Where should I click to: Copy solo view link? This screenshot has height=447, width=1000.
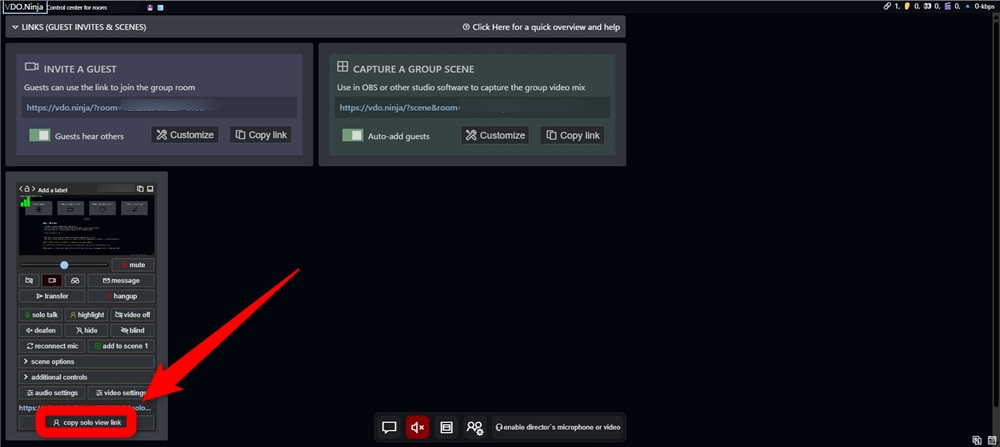(87, 423)
